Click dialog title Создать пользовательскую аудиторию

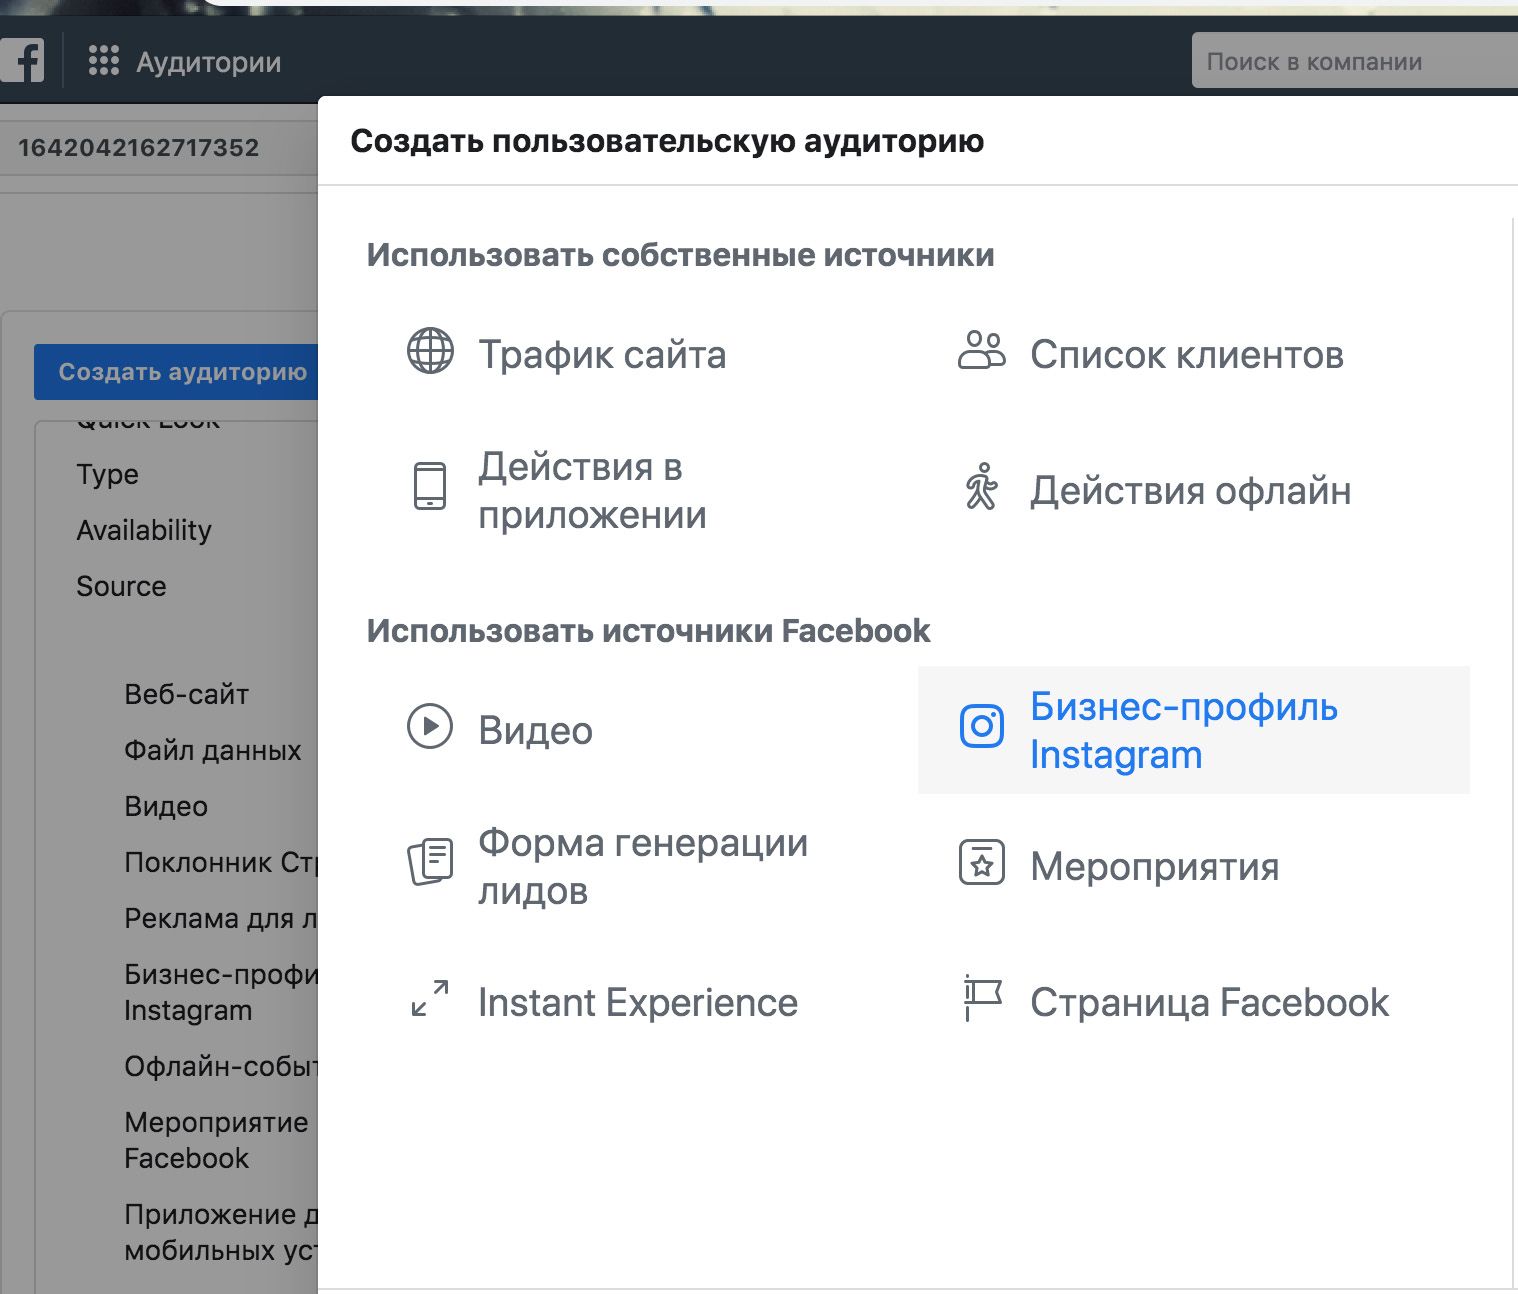click(667, 141)
